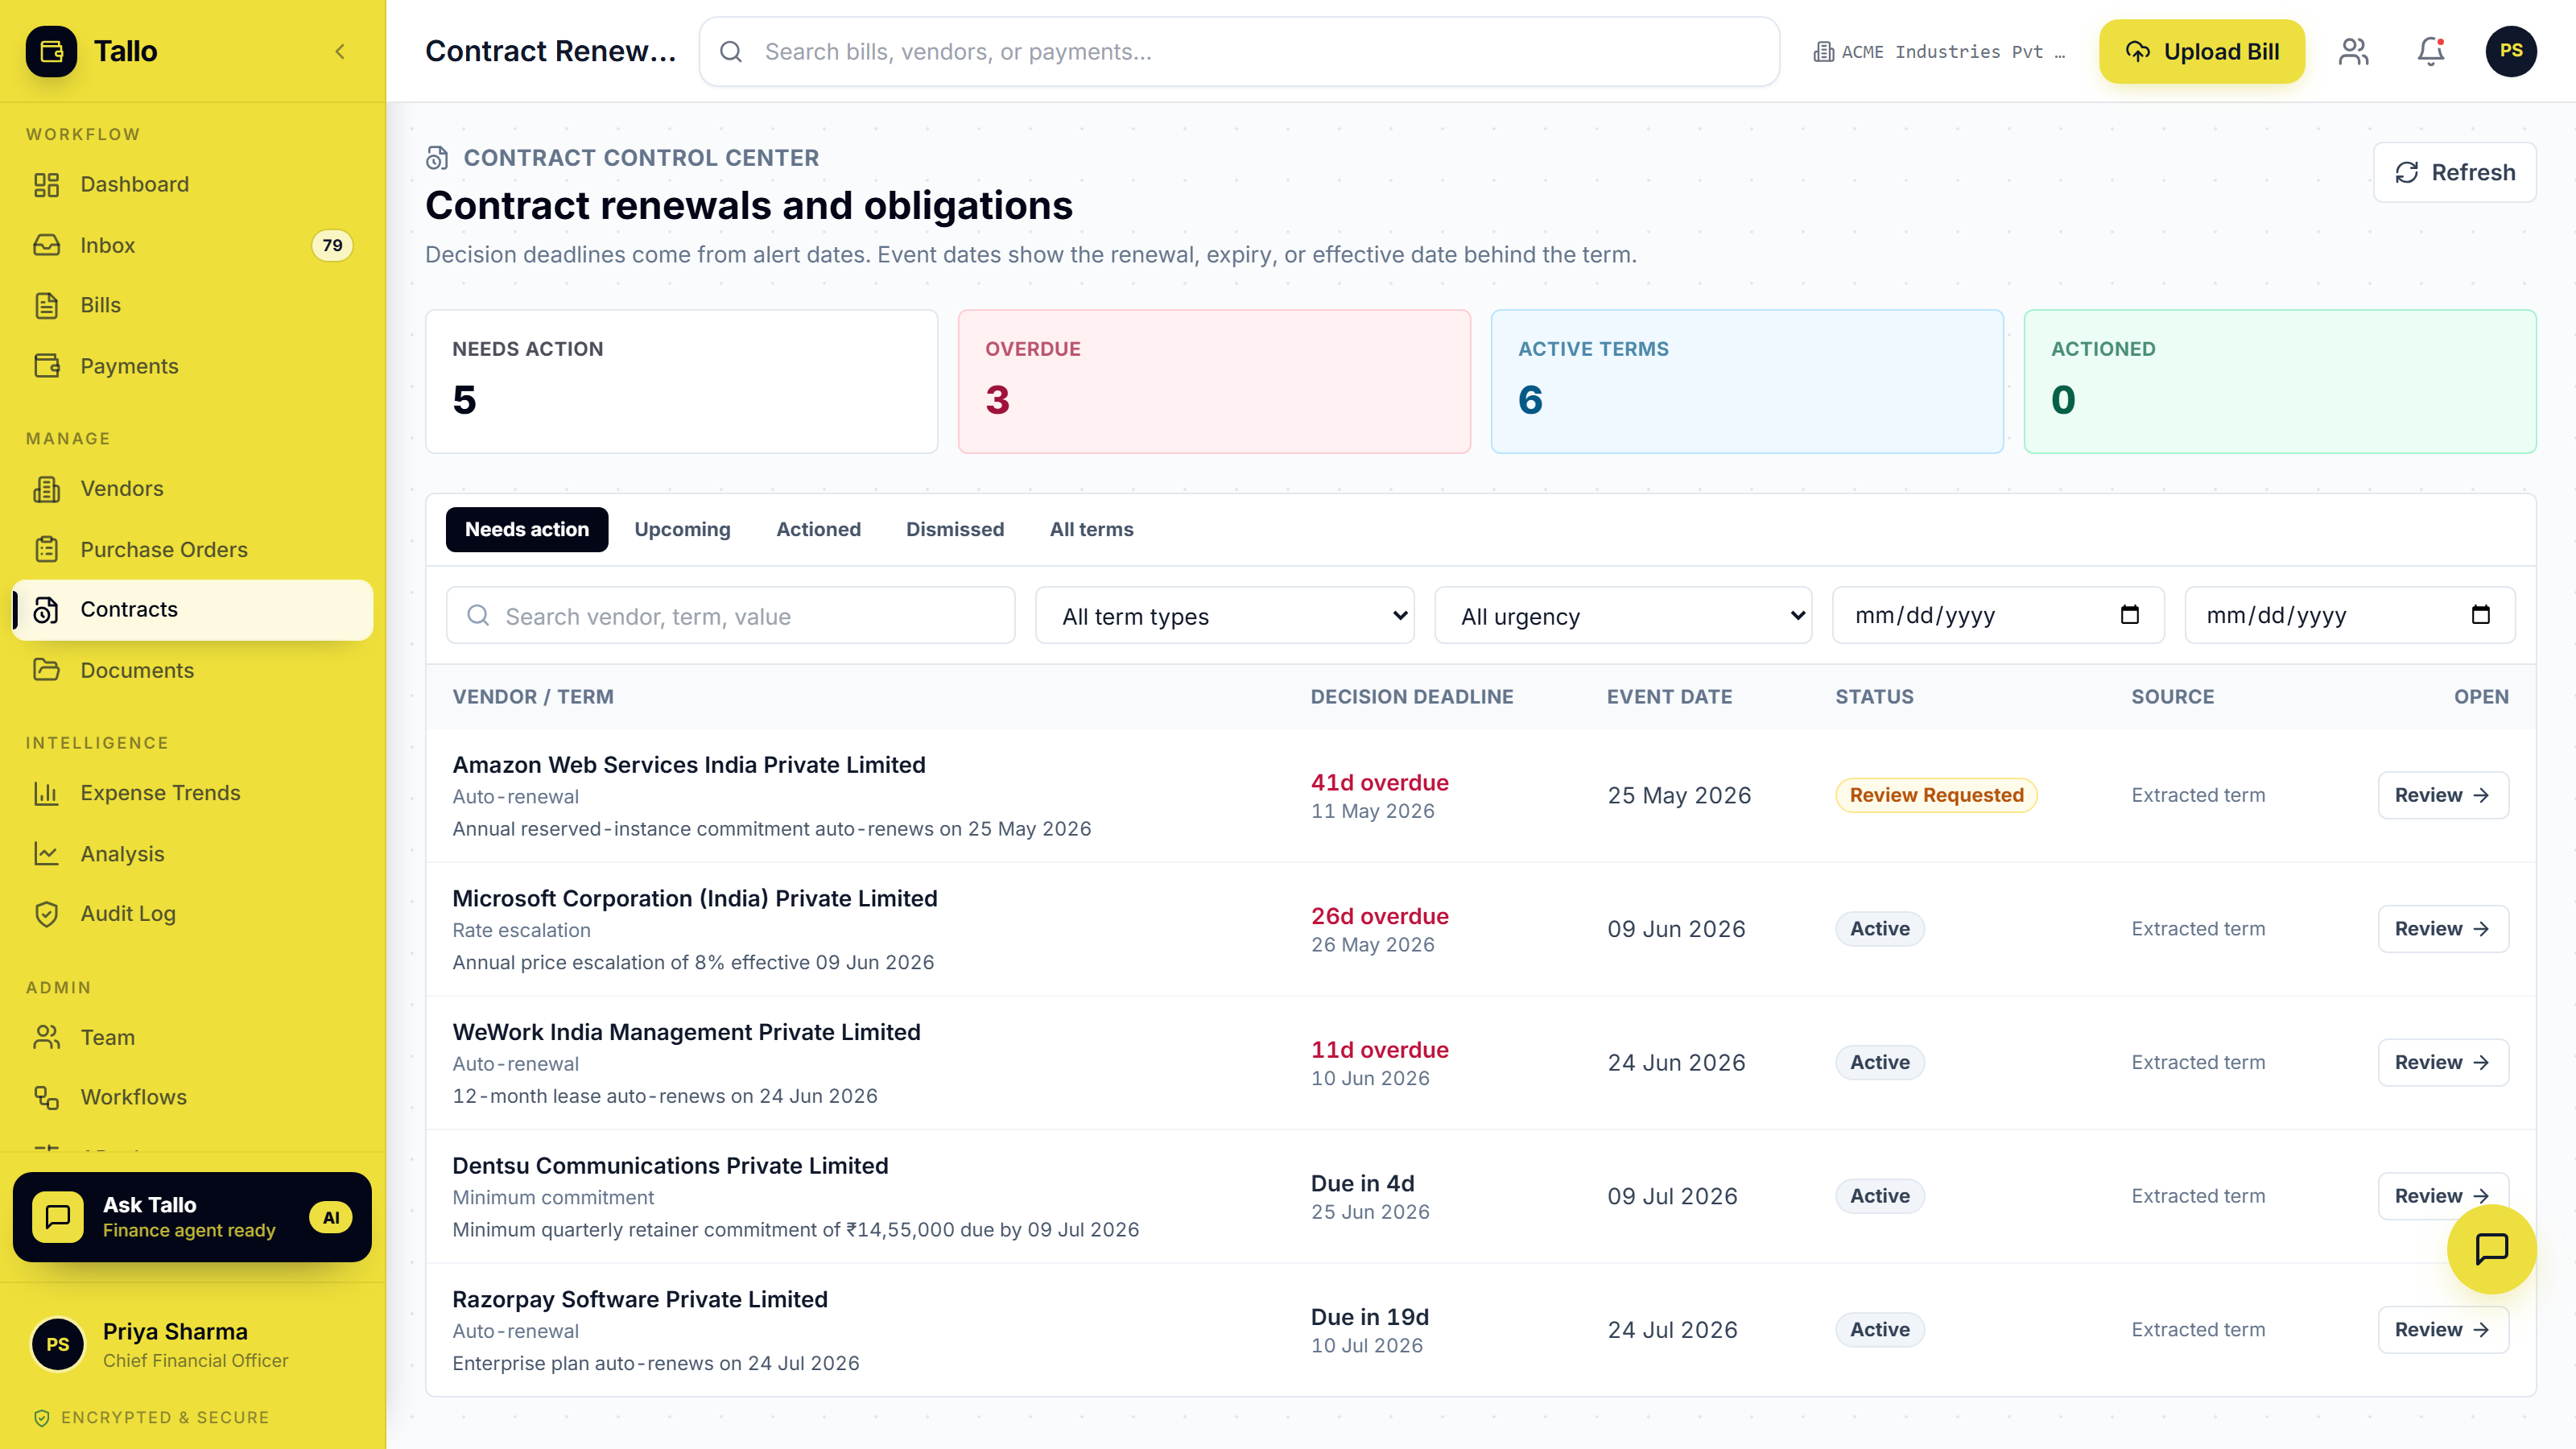This screenshot has width=2576, height=1449.
Task: Click the Review Requested status badge
Action: 1936,795
